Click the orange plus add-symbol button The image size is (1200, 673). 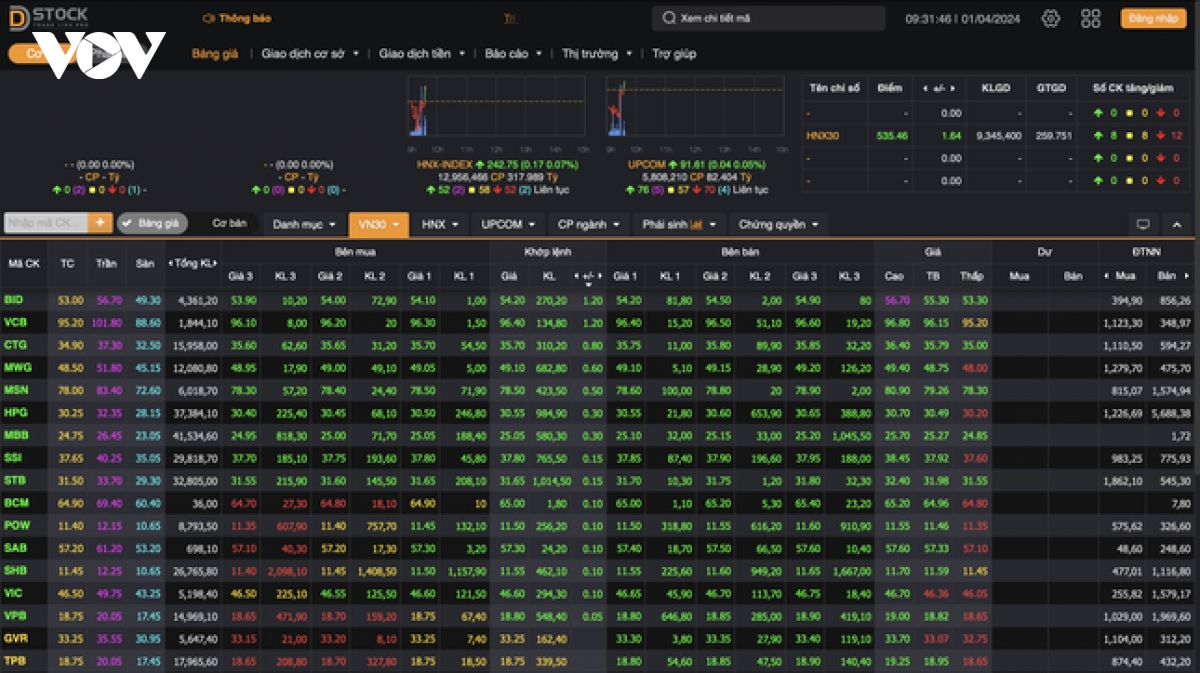(x=100, y=223)
